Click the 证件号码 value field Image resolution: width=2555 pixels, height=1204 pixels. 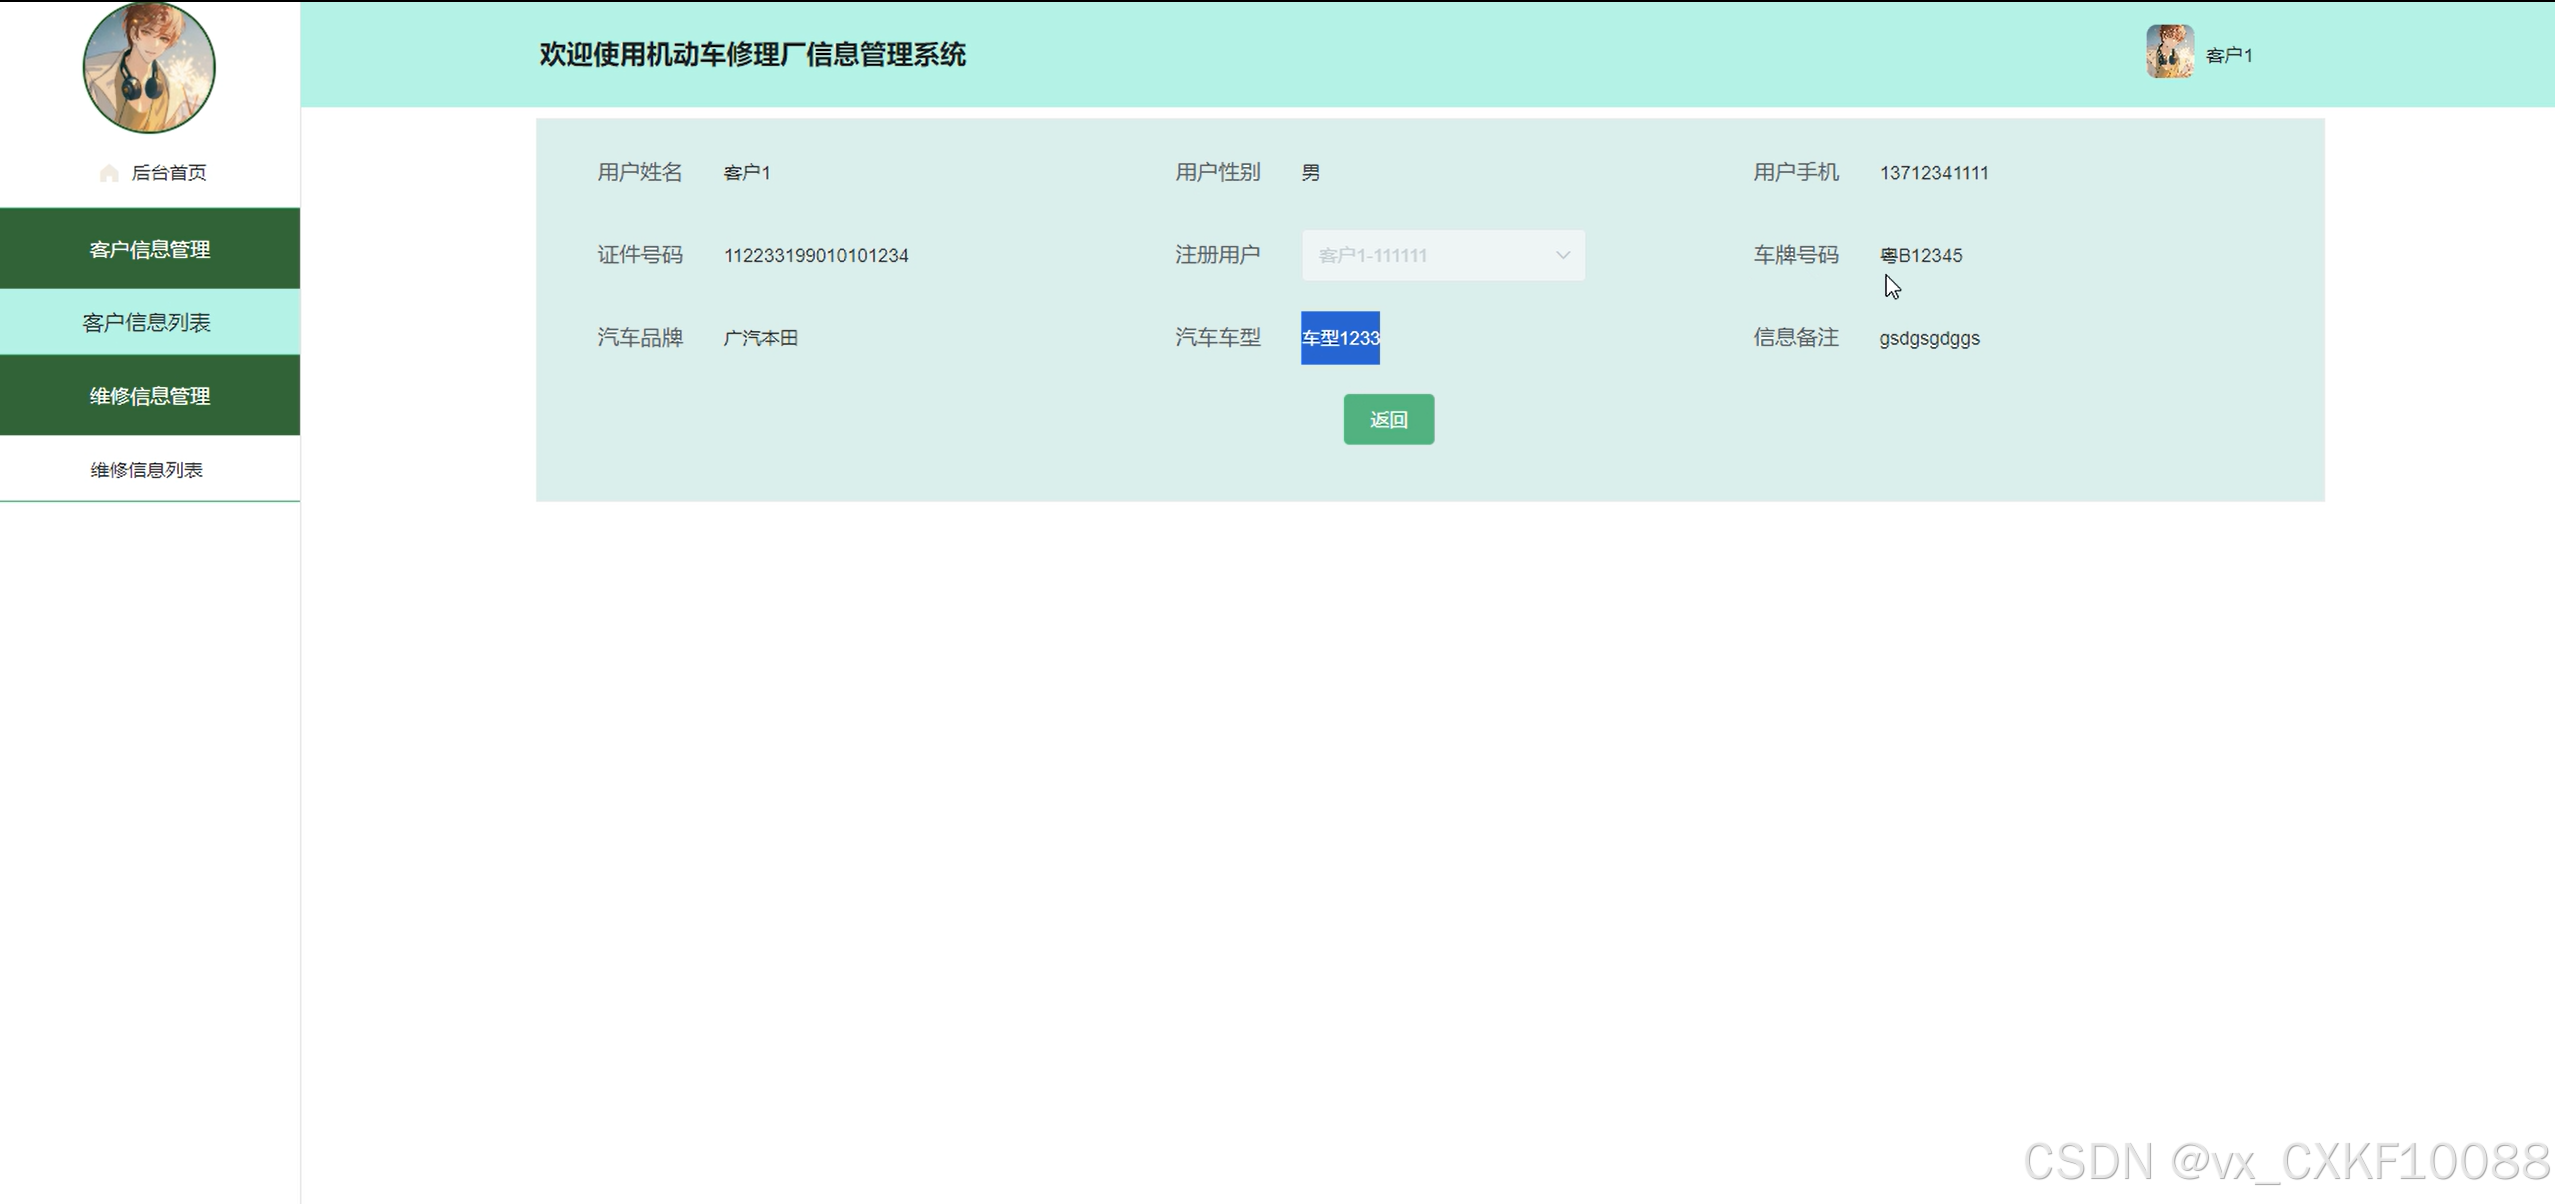(x=816, y=255)
